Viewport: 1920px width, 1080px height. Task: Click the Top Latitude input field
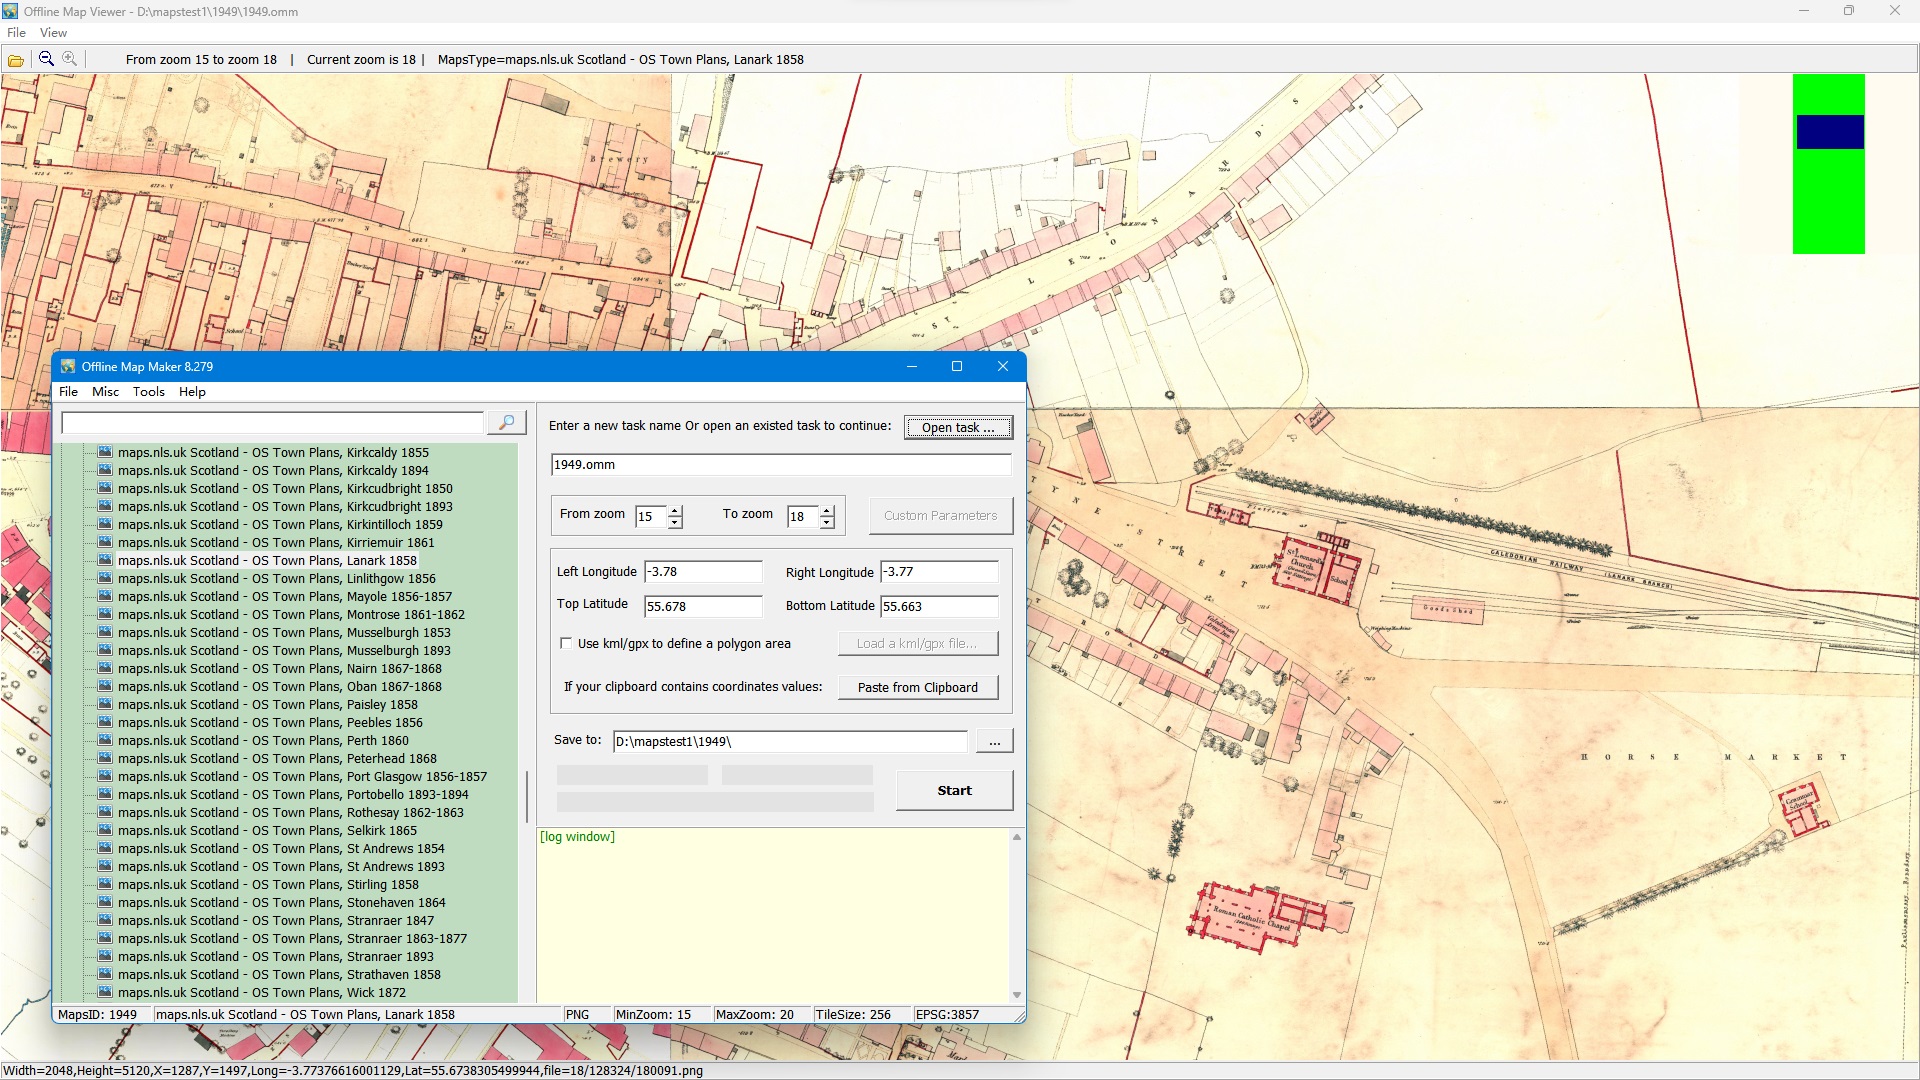(703, 606)
